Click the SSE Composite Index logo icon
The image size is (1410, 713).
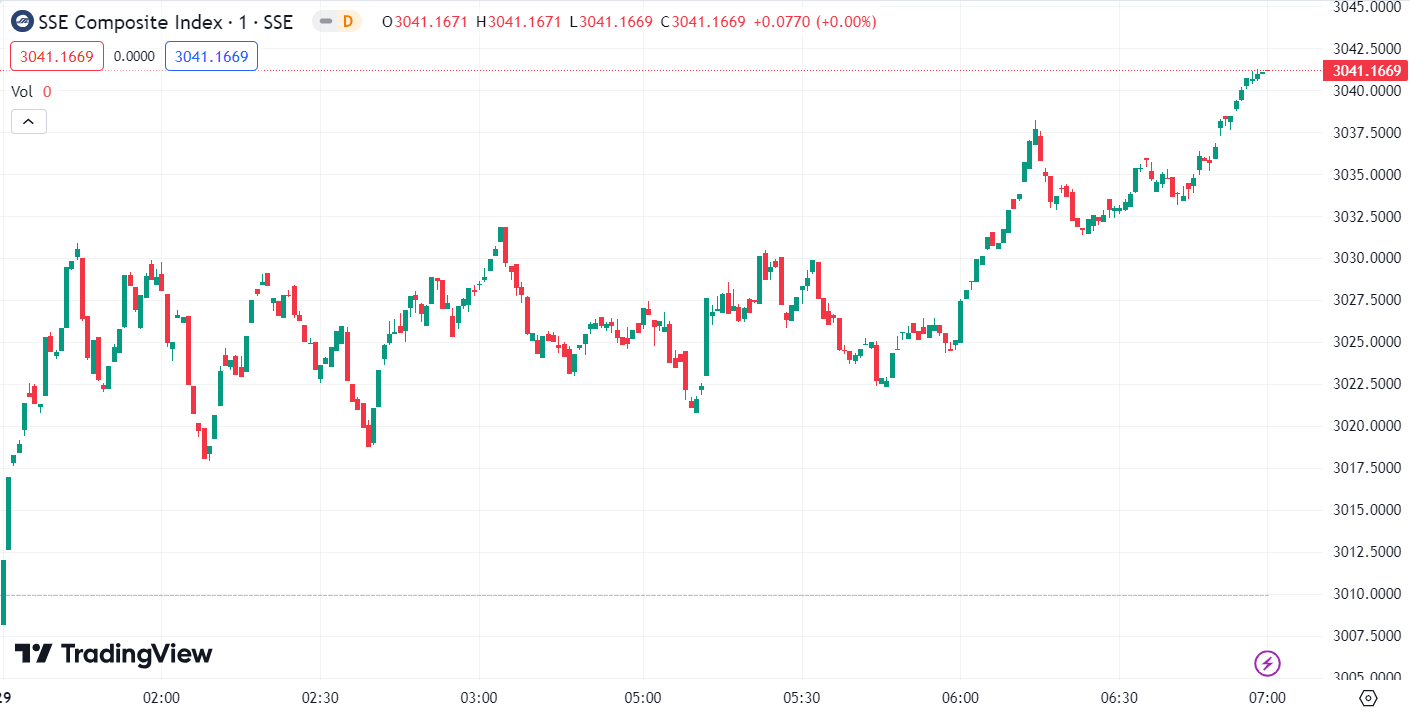coord(22,21)
